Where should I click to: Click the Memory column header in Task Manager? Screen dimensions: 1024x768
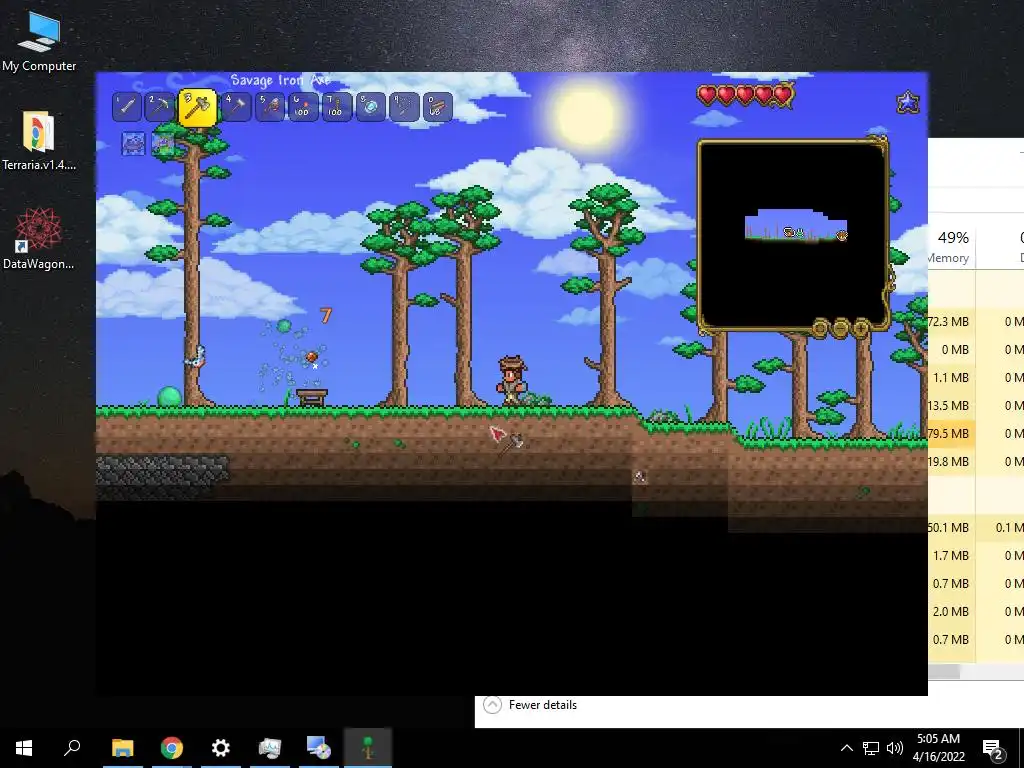tap(950, 246)
